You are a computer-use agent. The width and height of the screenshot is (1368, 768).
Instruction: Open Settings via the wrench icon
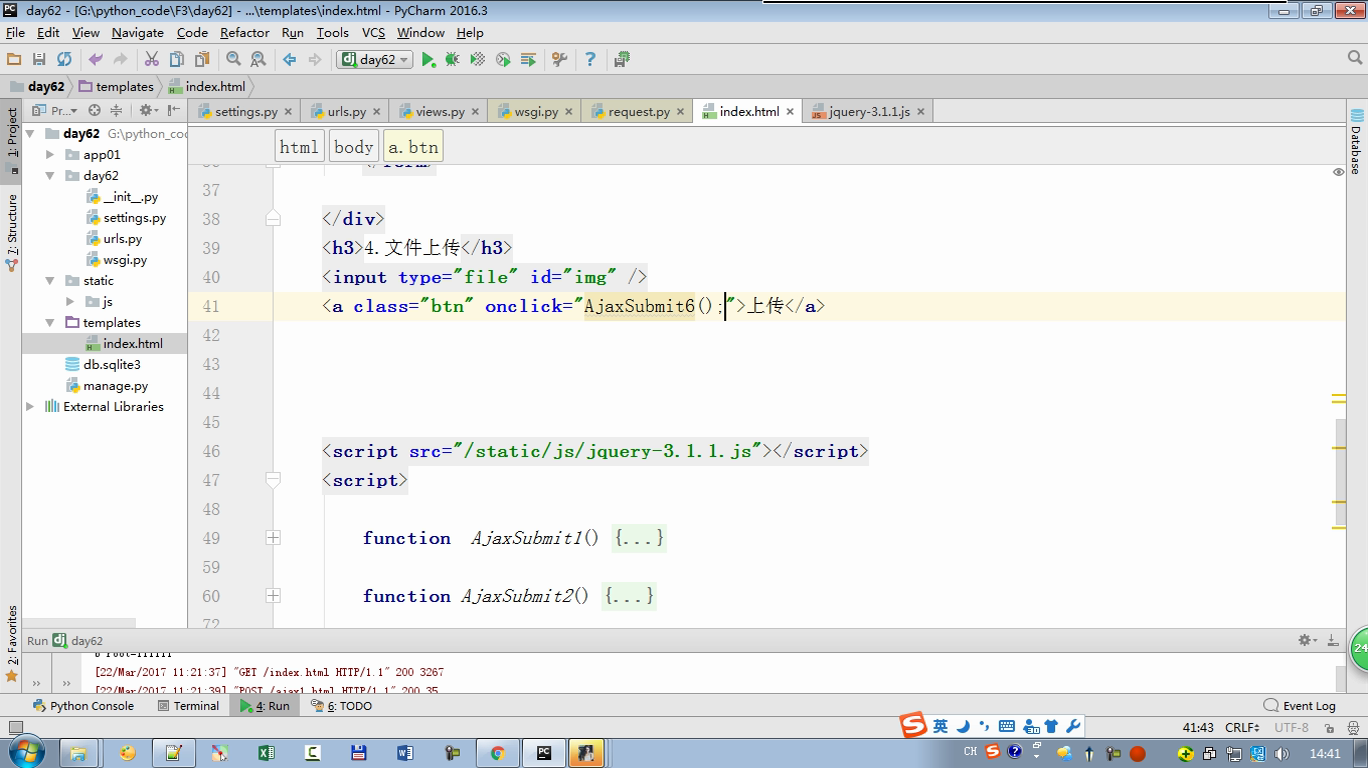[559, 60]
